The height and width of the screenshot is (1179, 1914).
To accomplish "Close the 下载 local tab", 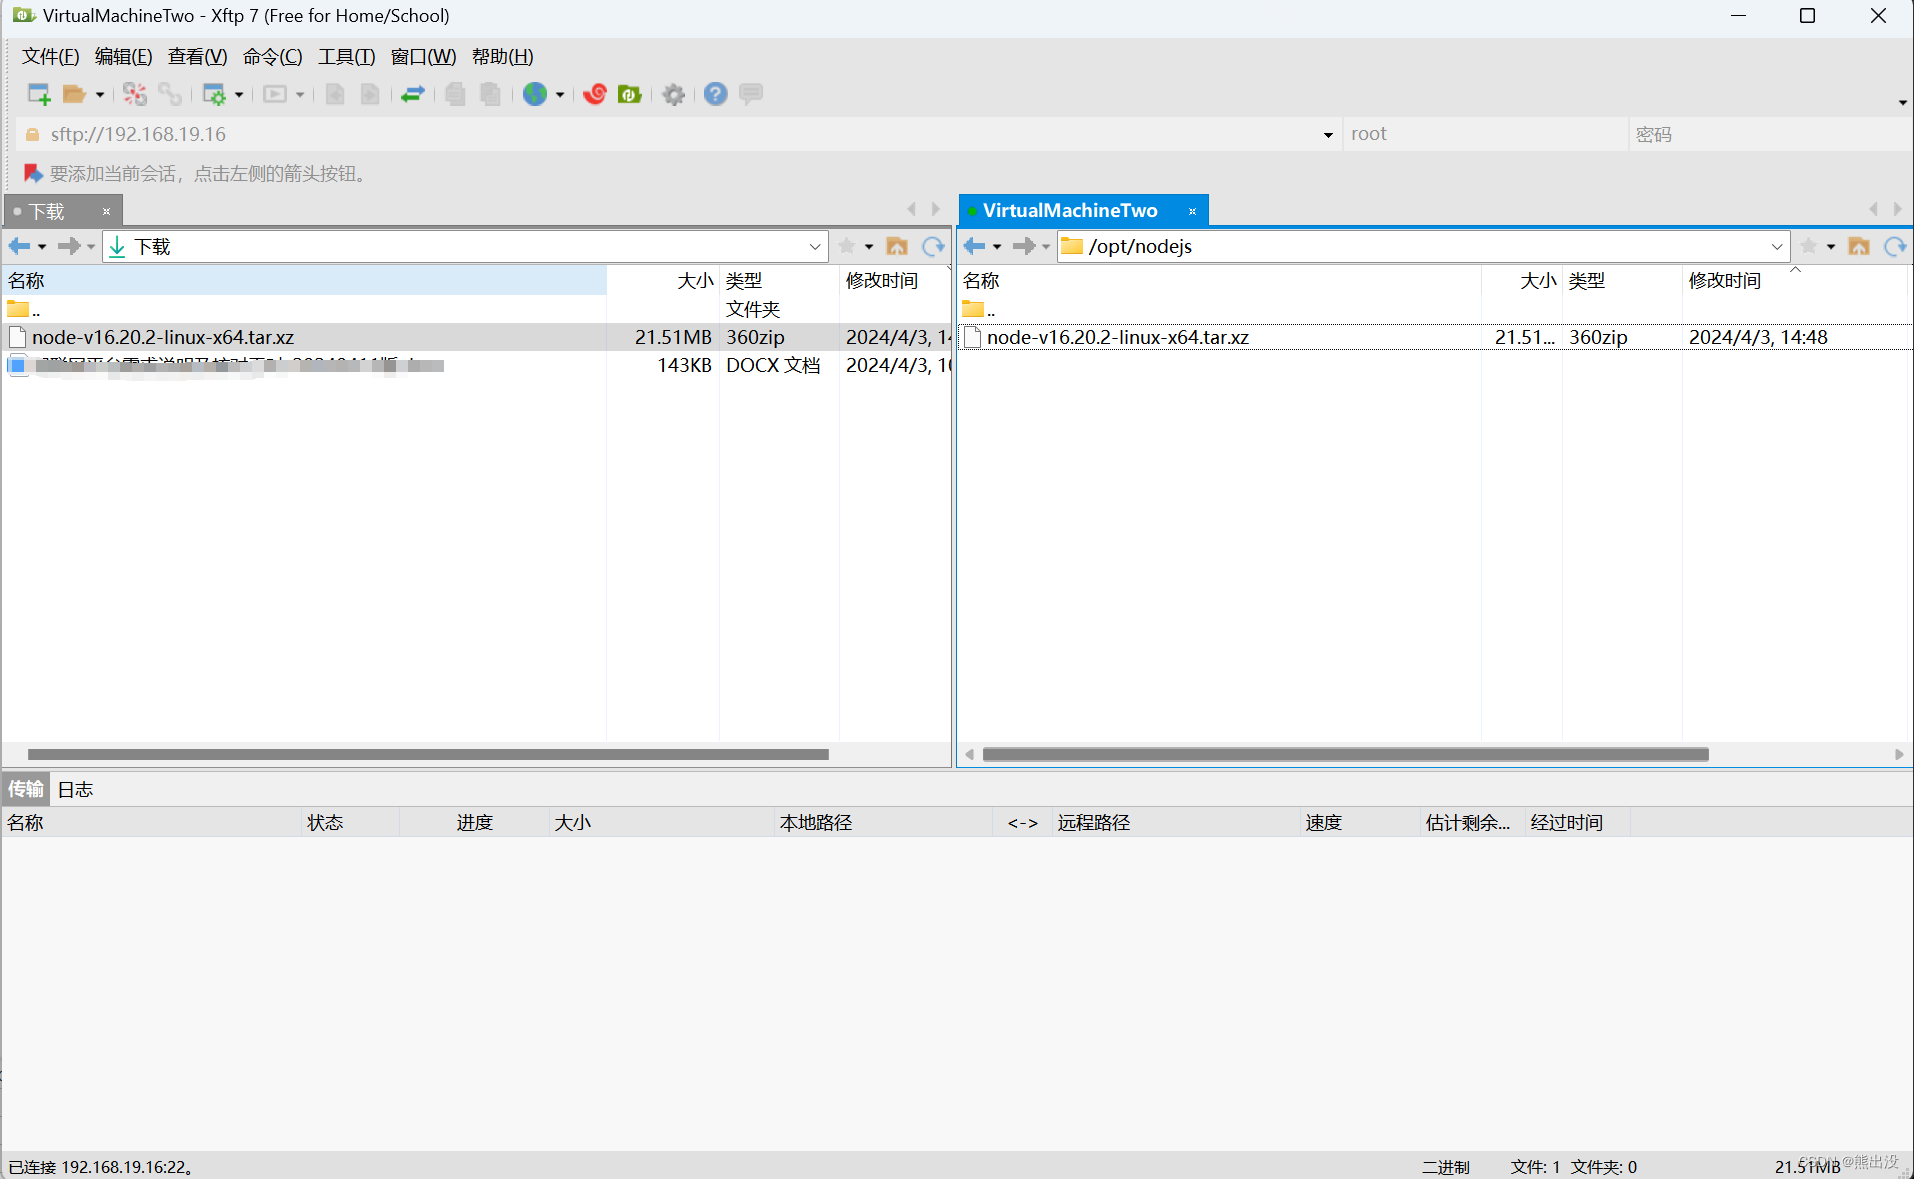I will [x=106, y=211].
